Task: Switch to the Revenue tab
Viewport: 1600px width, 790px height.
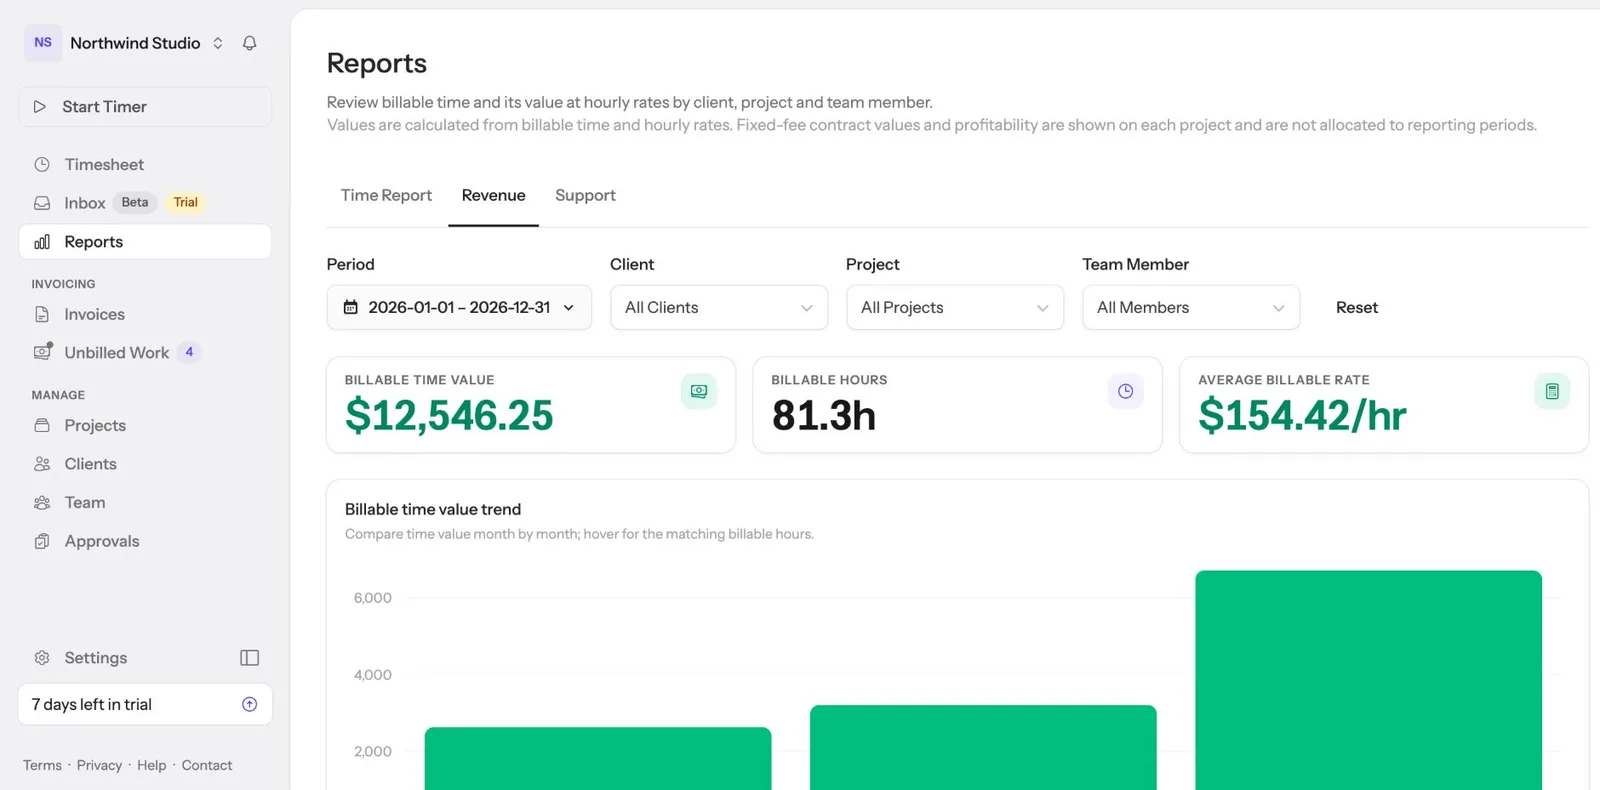Action: coord(493,195)
